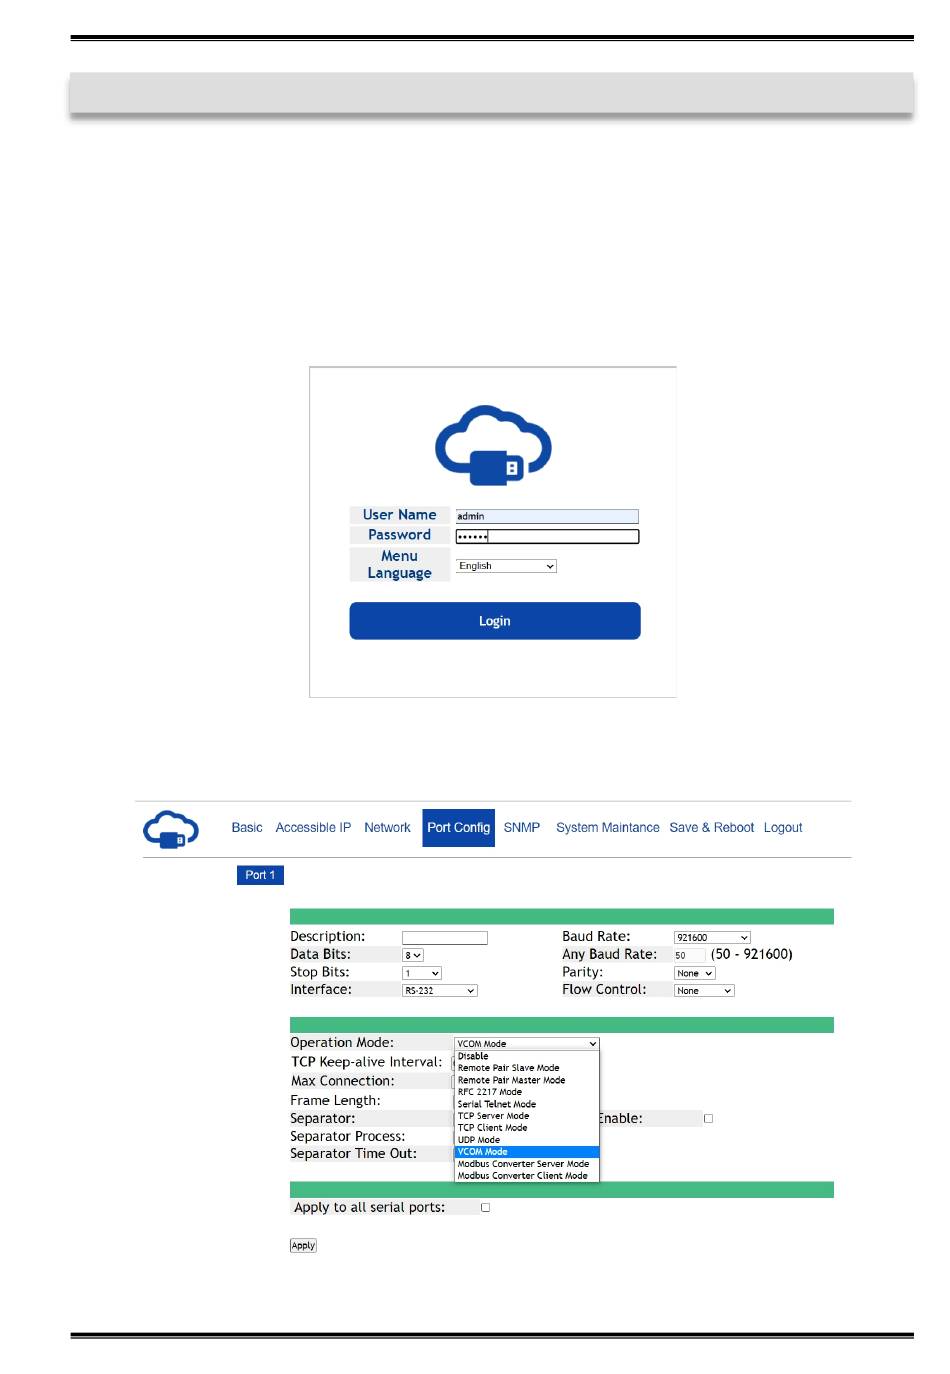Select UDP Mode option
This screenshot has width=950, height=1374.
pyautogui.click(x=527, y=1140)
